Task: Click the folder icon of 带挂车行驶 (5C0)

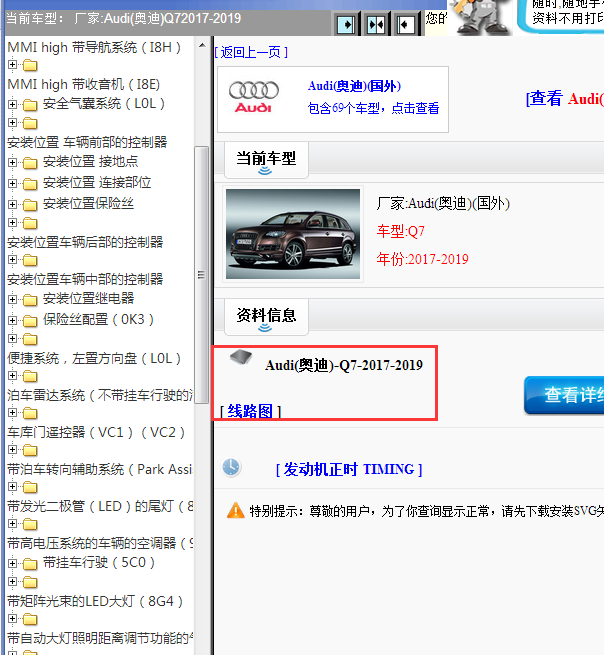Action: point(30,564)
